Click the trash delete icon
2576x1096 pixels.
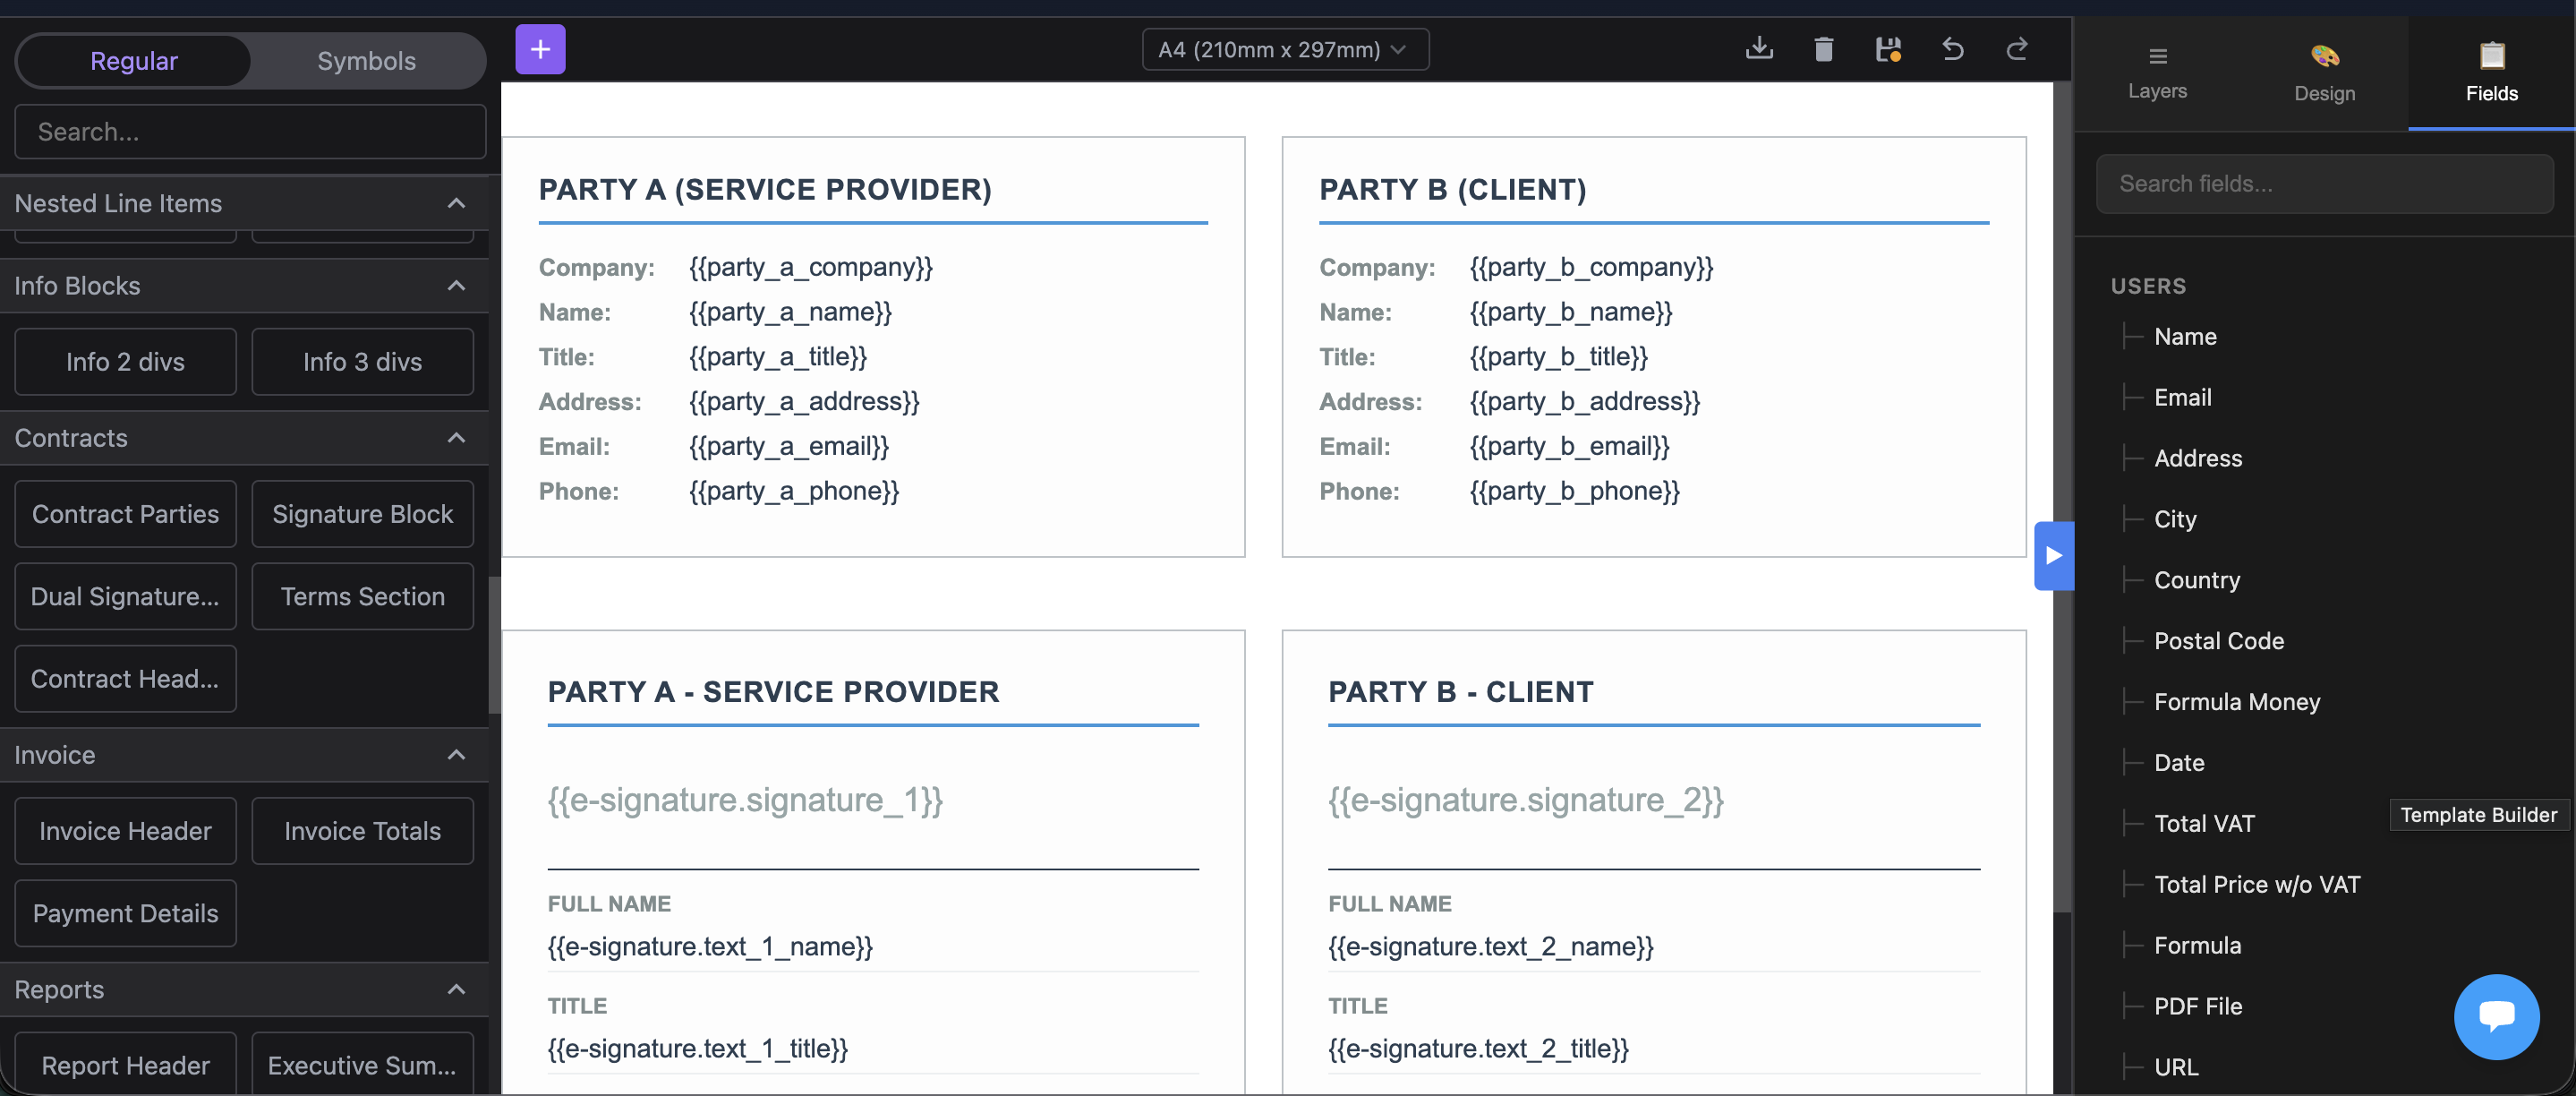tap(1823, 49)
